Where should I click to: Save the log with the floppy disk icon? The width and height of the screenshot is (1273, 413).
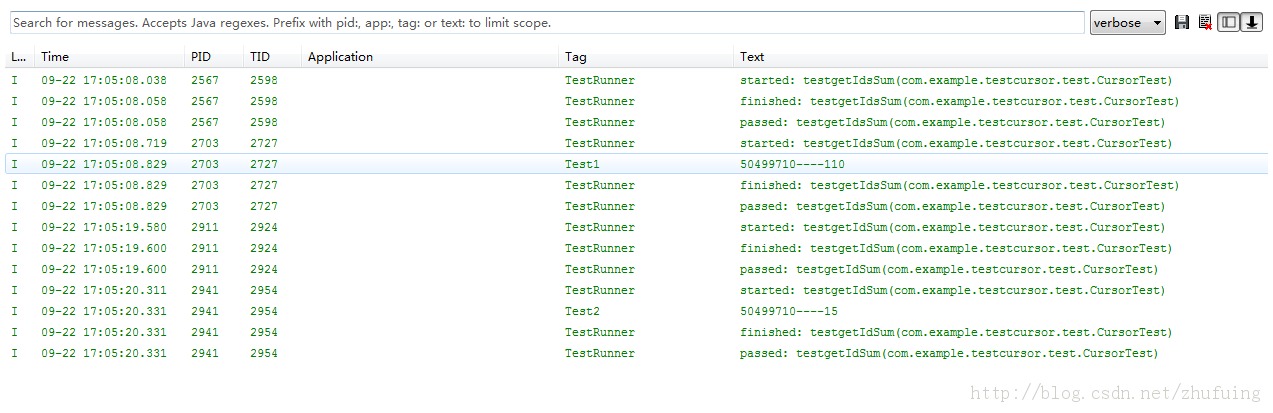pyautogui.click(x=1182, y=22)
